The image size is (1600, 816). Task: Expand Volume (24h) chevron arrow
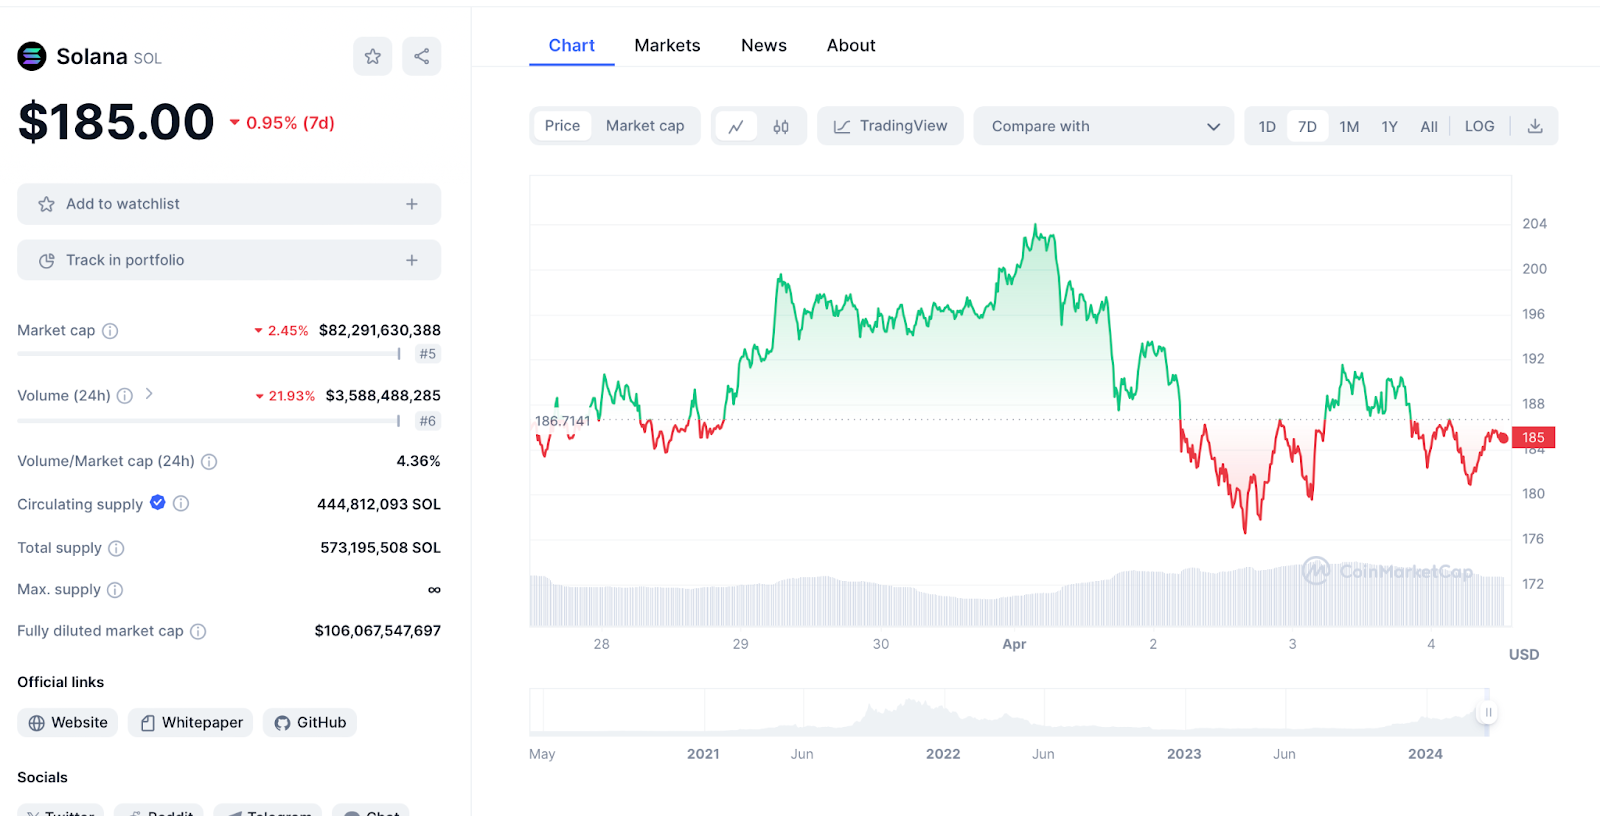(149, 394)
